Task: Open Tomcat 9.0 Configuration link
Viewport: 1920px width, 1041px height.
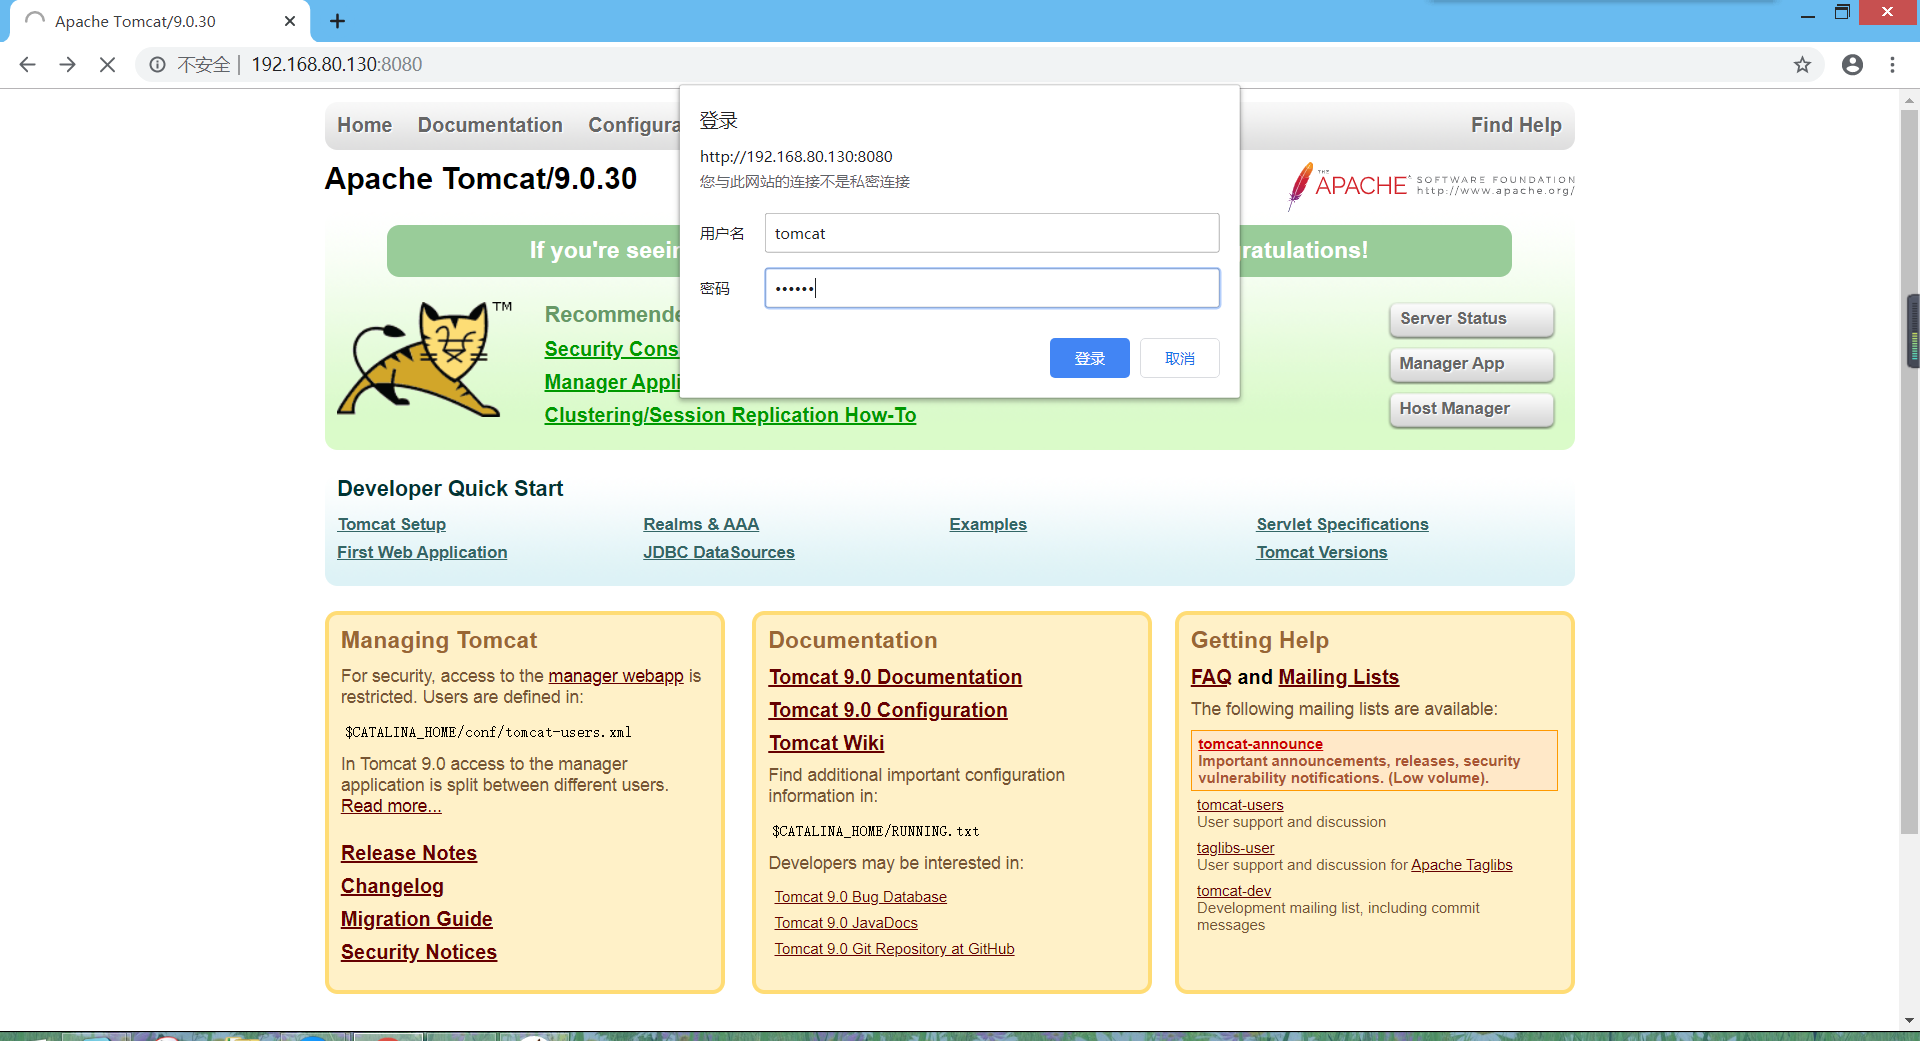Action: (x=888, y=710)
